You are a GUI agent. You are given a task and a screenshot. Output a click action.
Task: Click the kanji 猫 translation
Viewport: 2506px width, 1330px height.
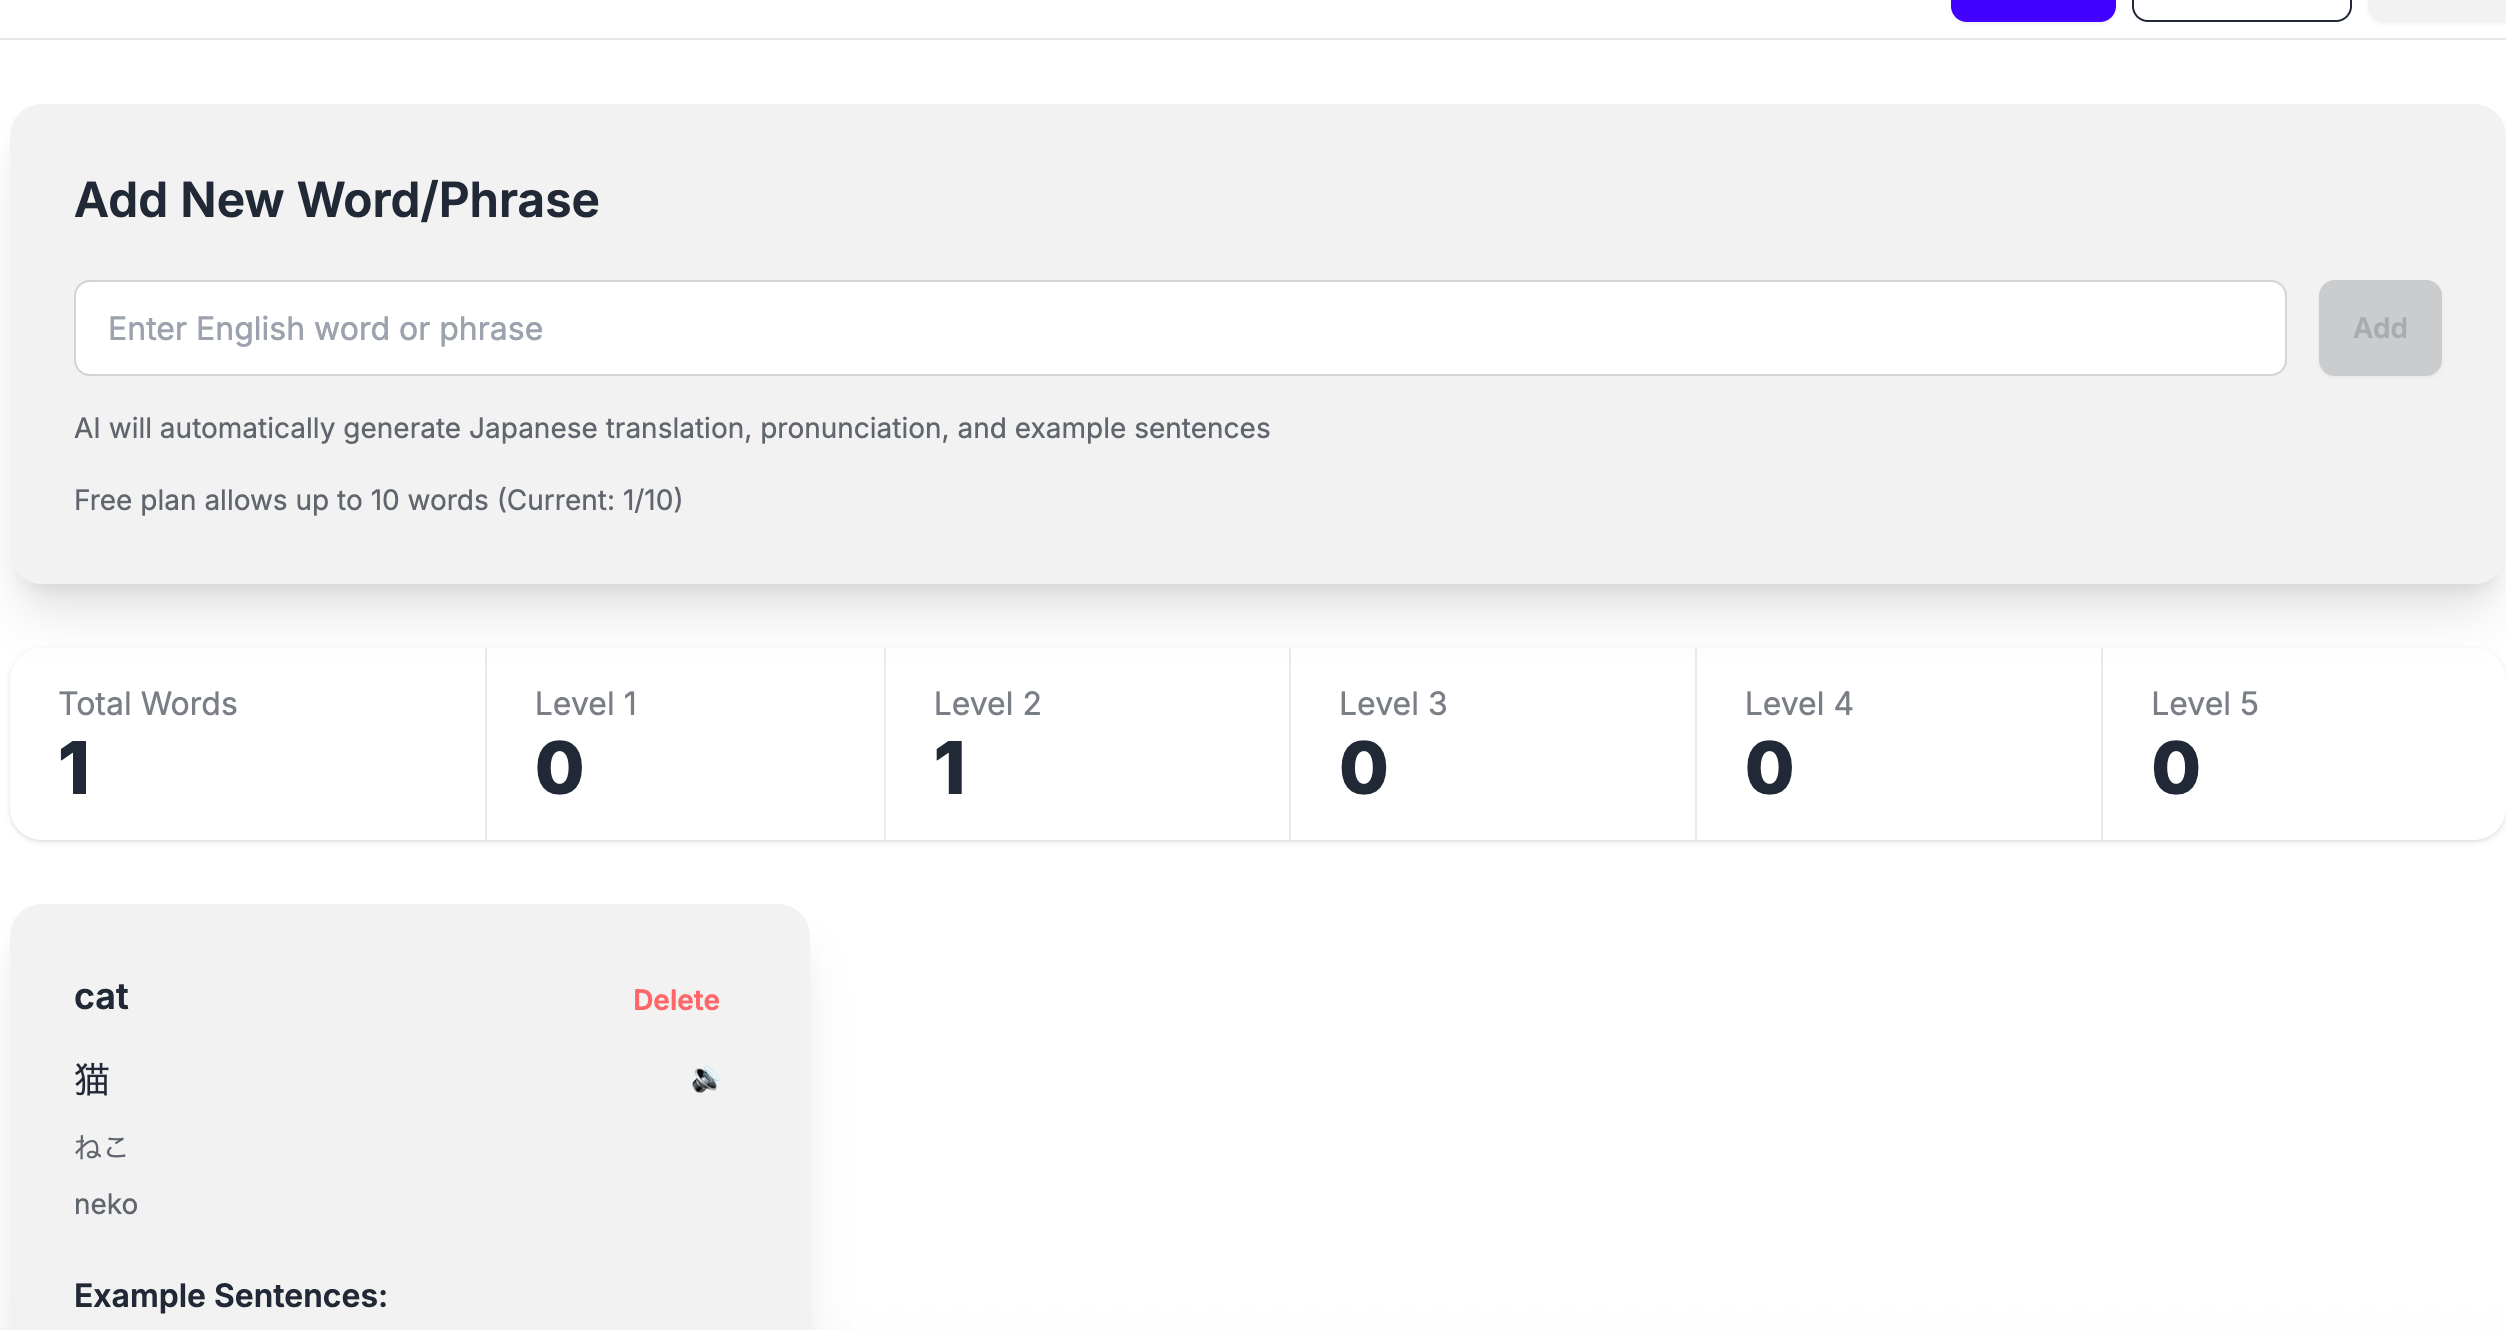[92, 1080]
